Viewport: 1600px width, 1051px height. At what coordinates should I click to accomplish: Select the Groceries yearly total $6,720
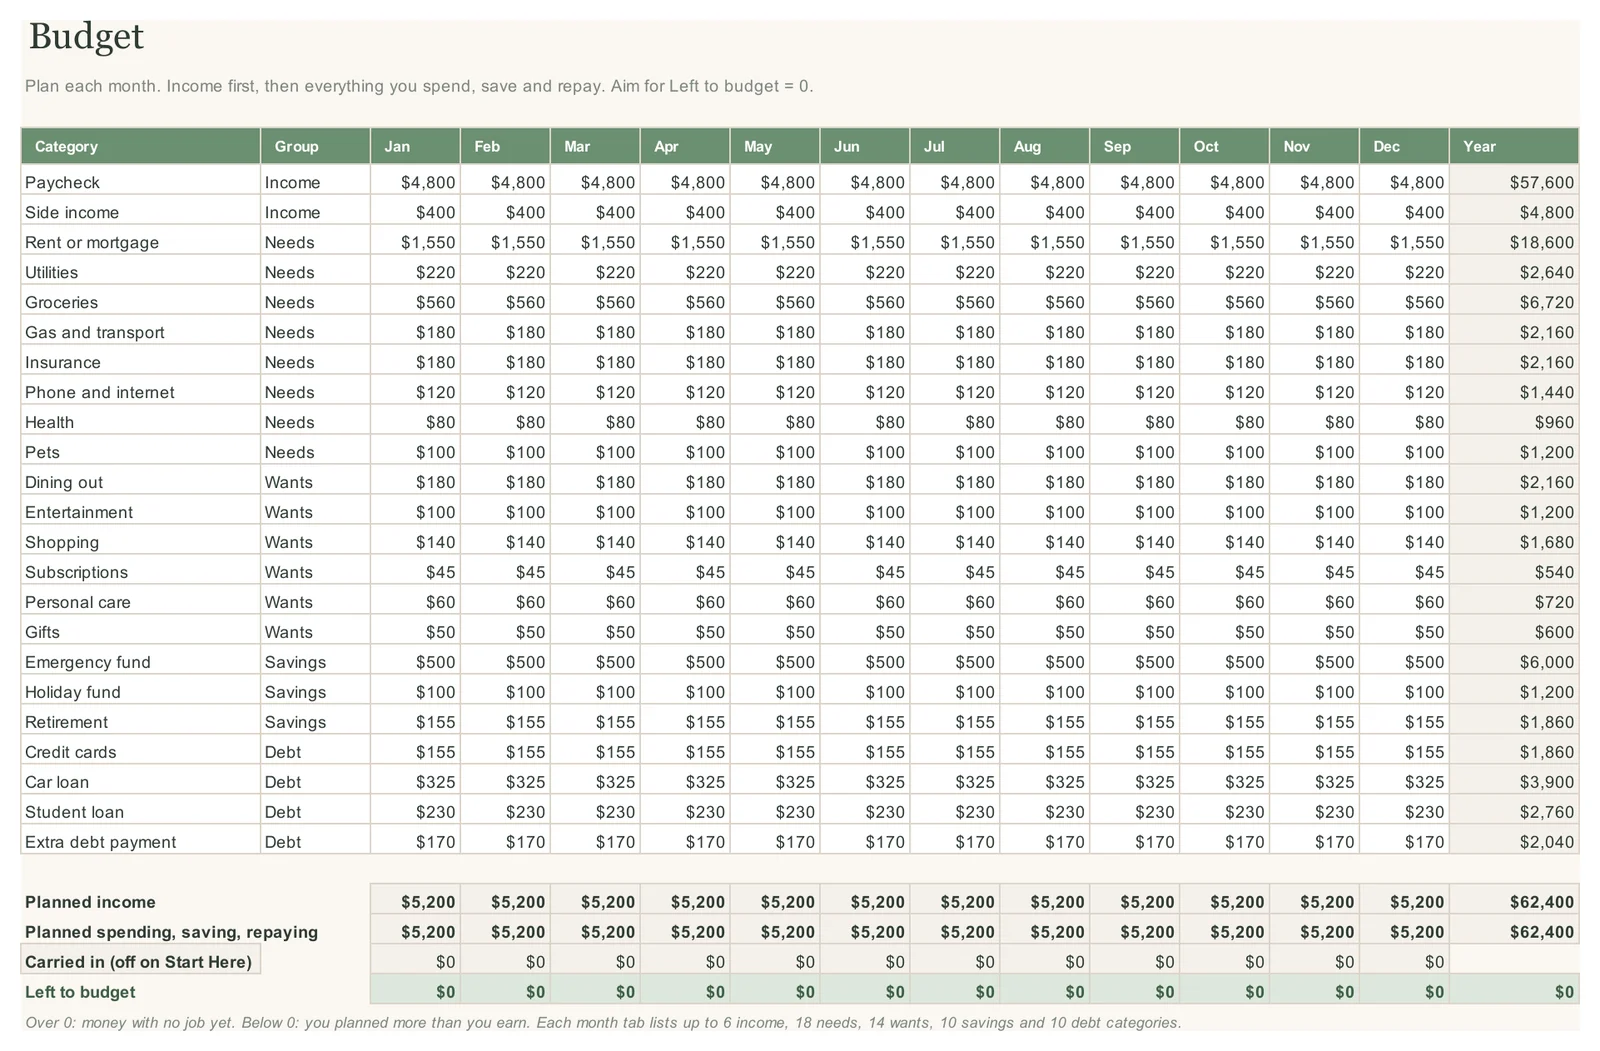tap(1514, 302)
